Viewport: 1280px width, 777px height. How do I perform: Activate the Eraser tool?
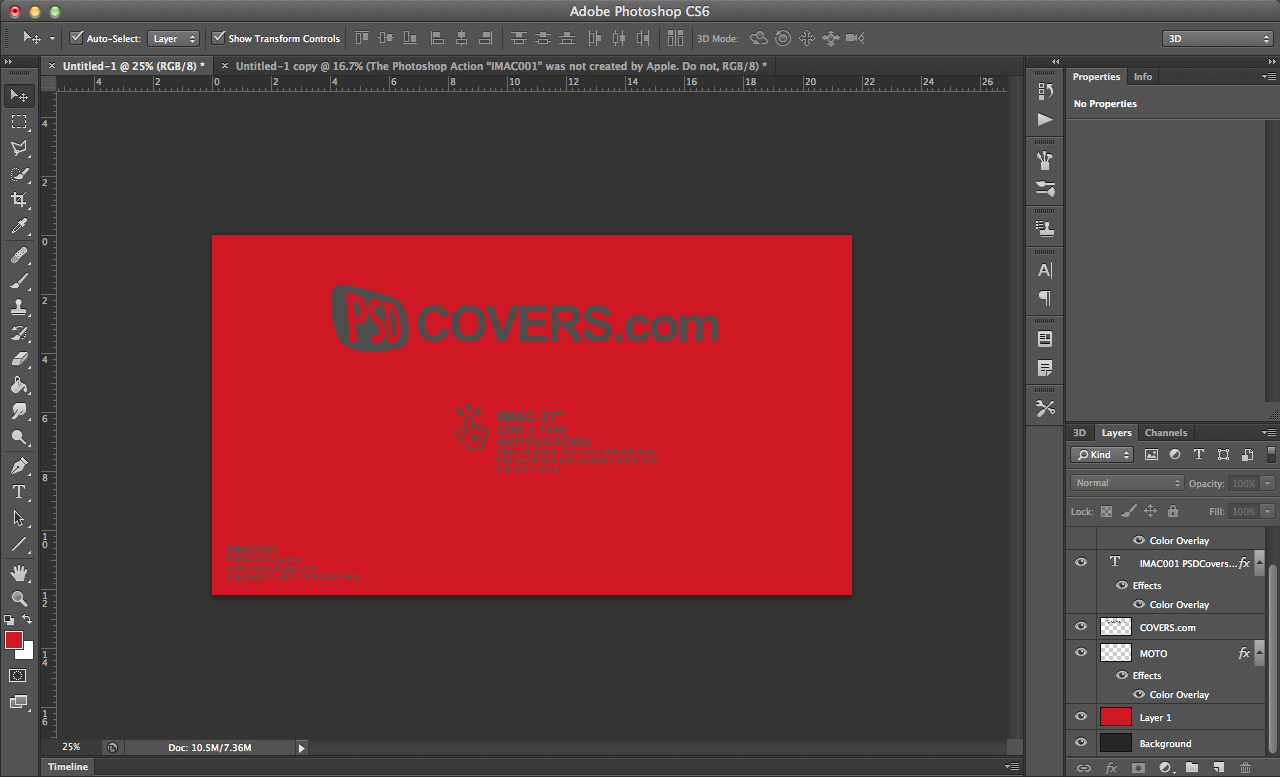point(19,359)
